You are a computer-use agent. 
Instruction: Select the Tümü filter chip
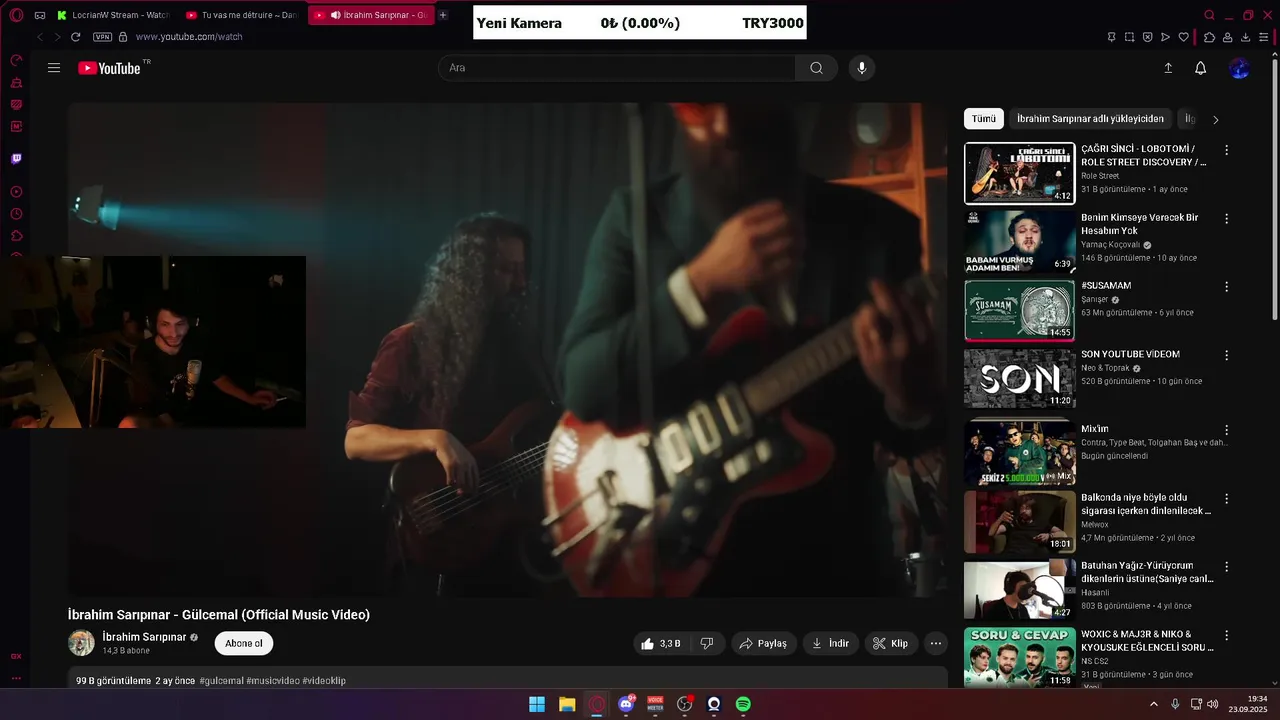pos(984,119)
